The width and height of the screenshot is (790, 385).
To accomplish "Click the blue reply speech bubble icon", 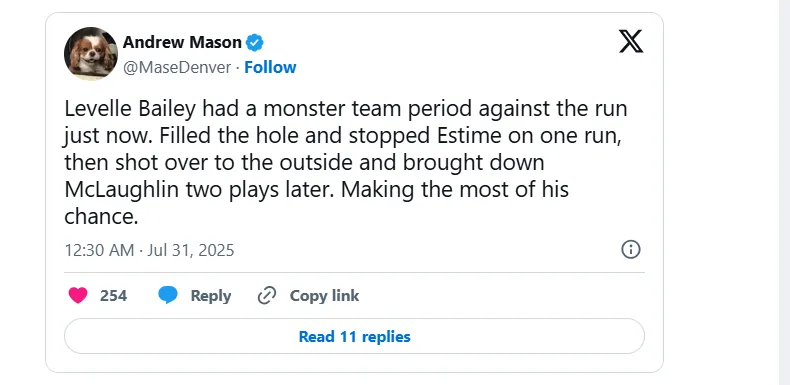I will click(168, 295).
